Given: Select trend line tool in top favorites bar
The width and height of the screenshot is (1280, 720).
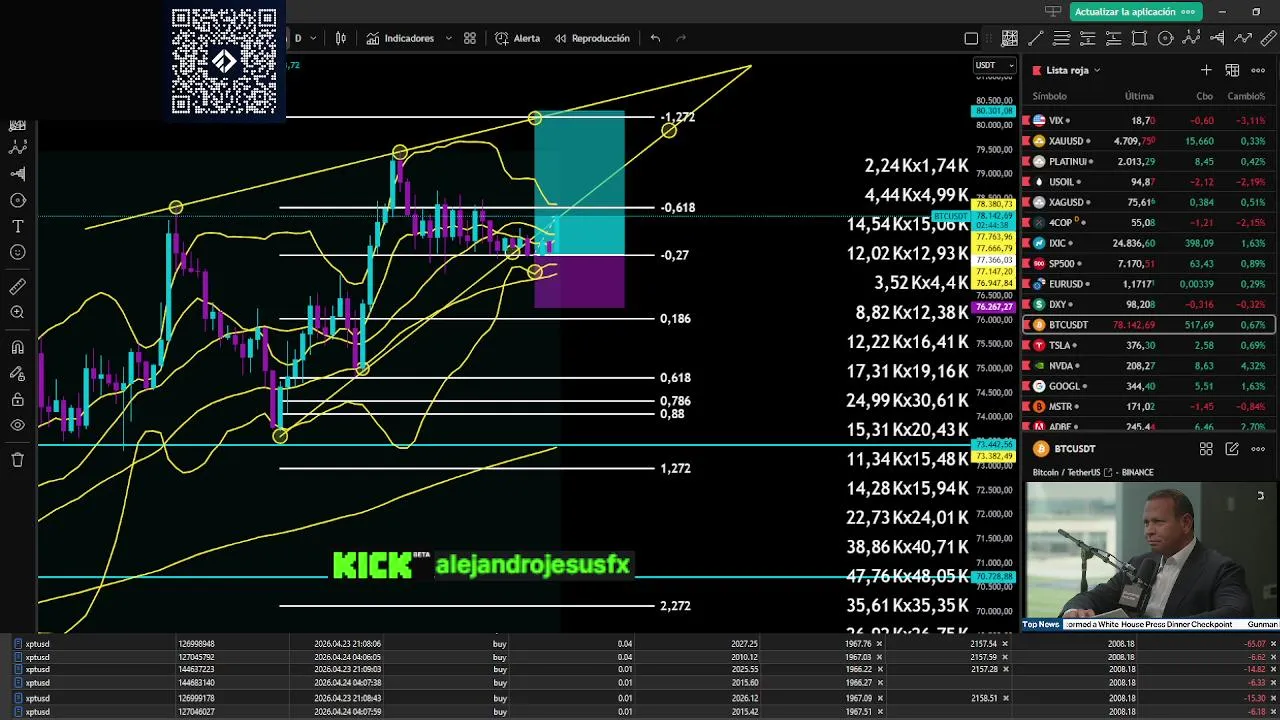Looking at the screenshot, I should pos(1036,39).
